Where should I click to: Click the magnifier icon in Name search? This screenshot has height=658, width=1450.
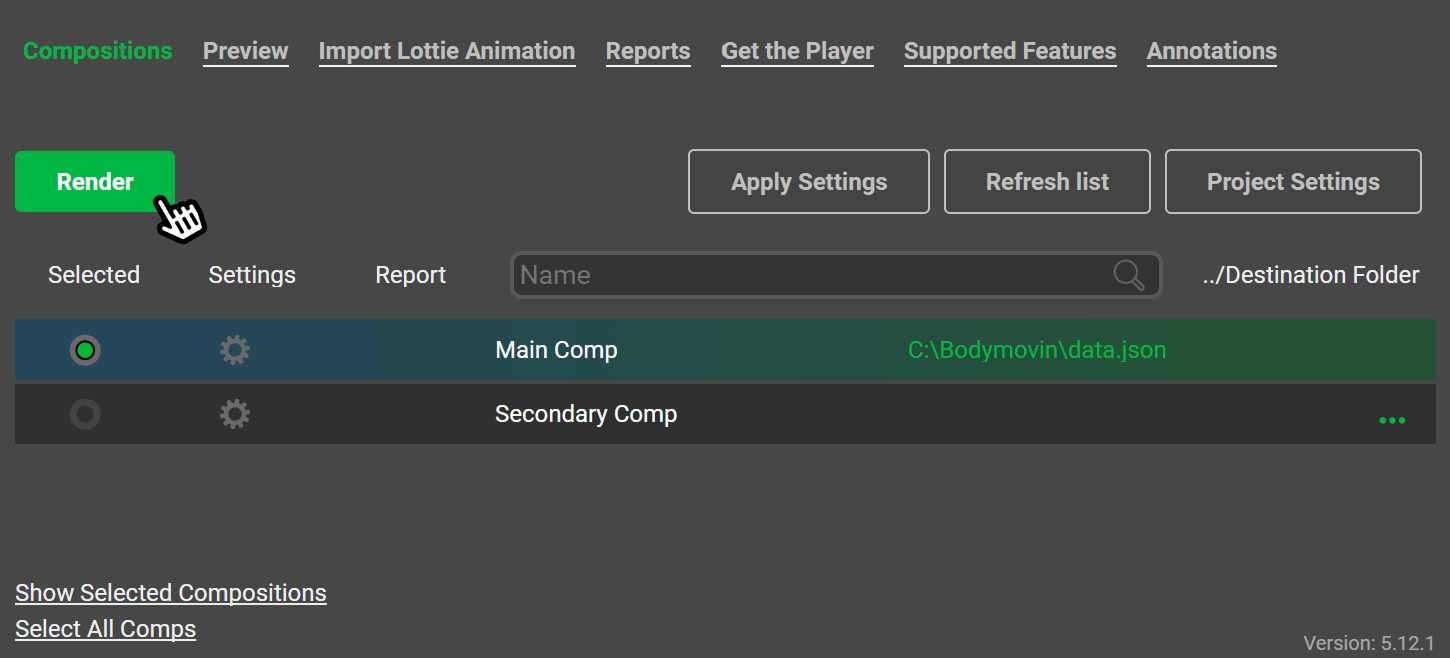[x=1129, y=275]
